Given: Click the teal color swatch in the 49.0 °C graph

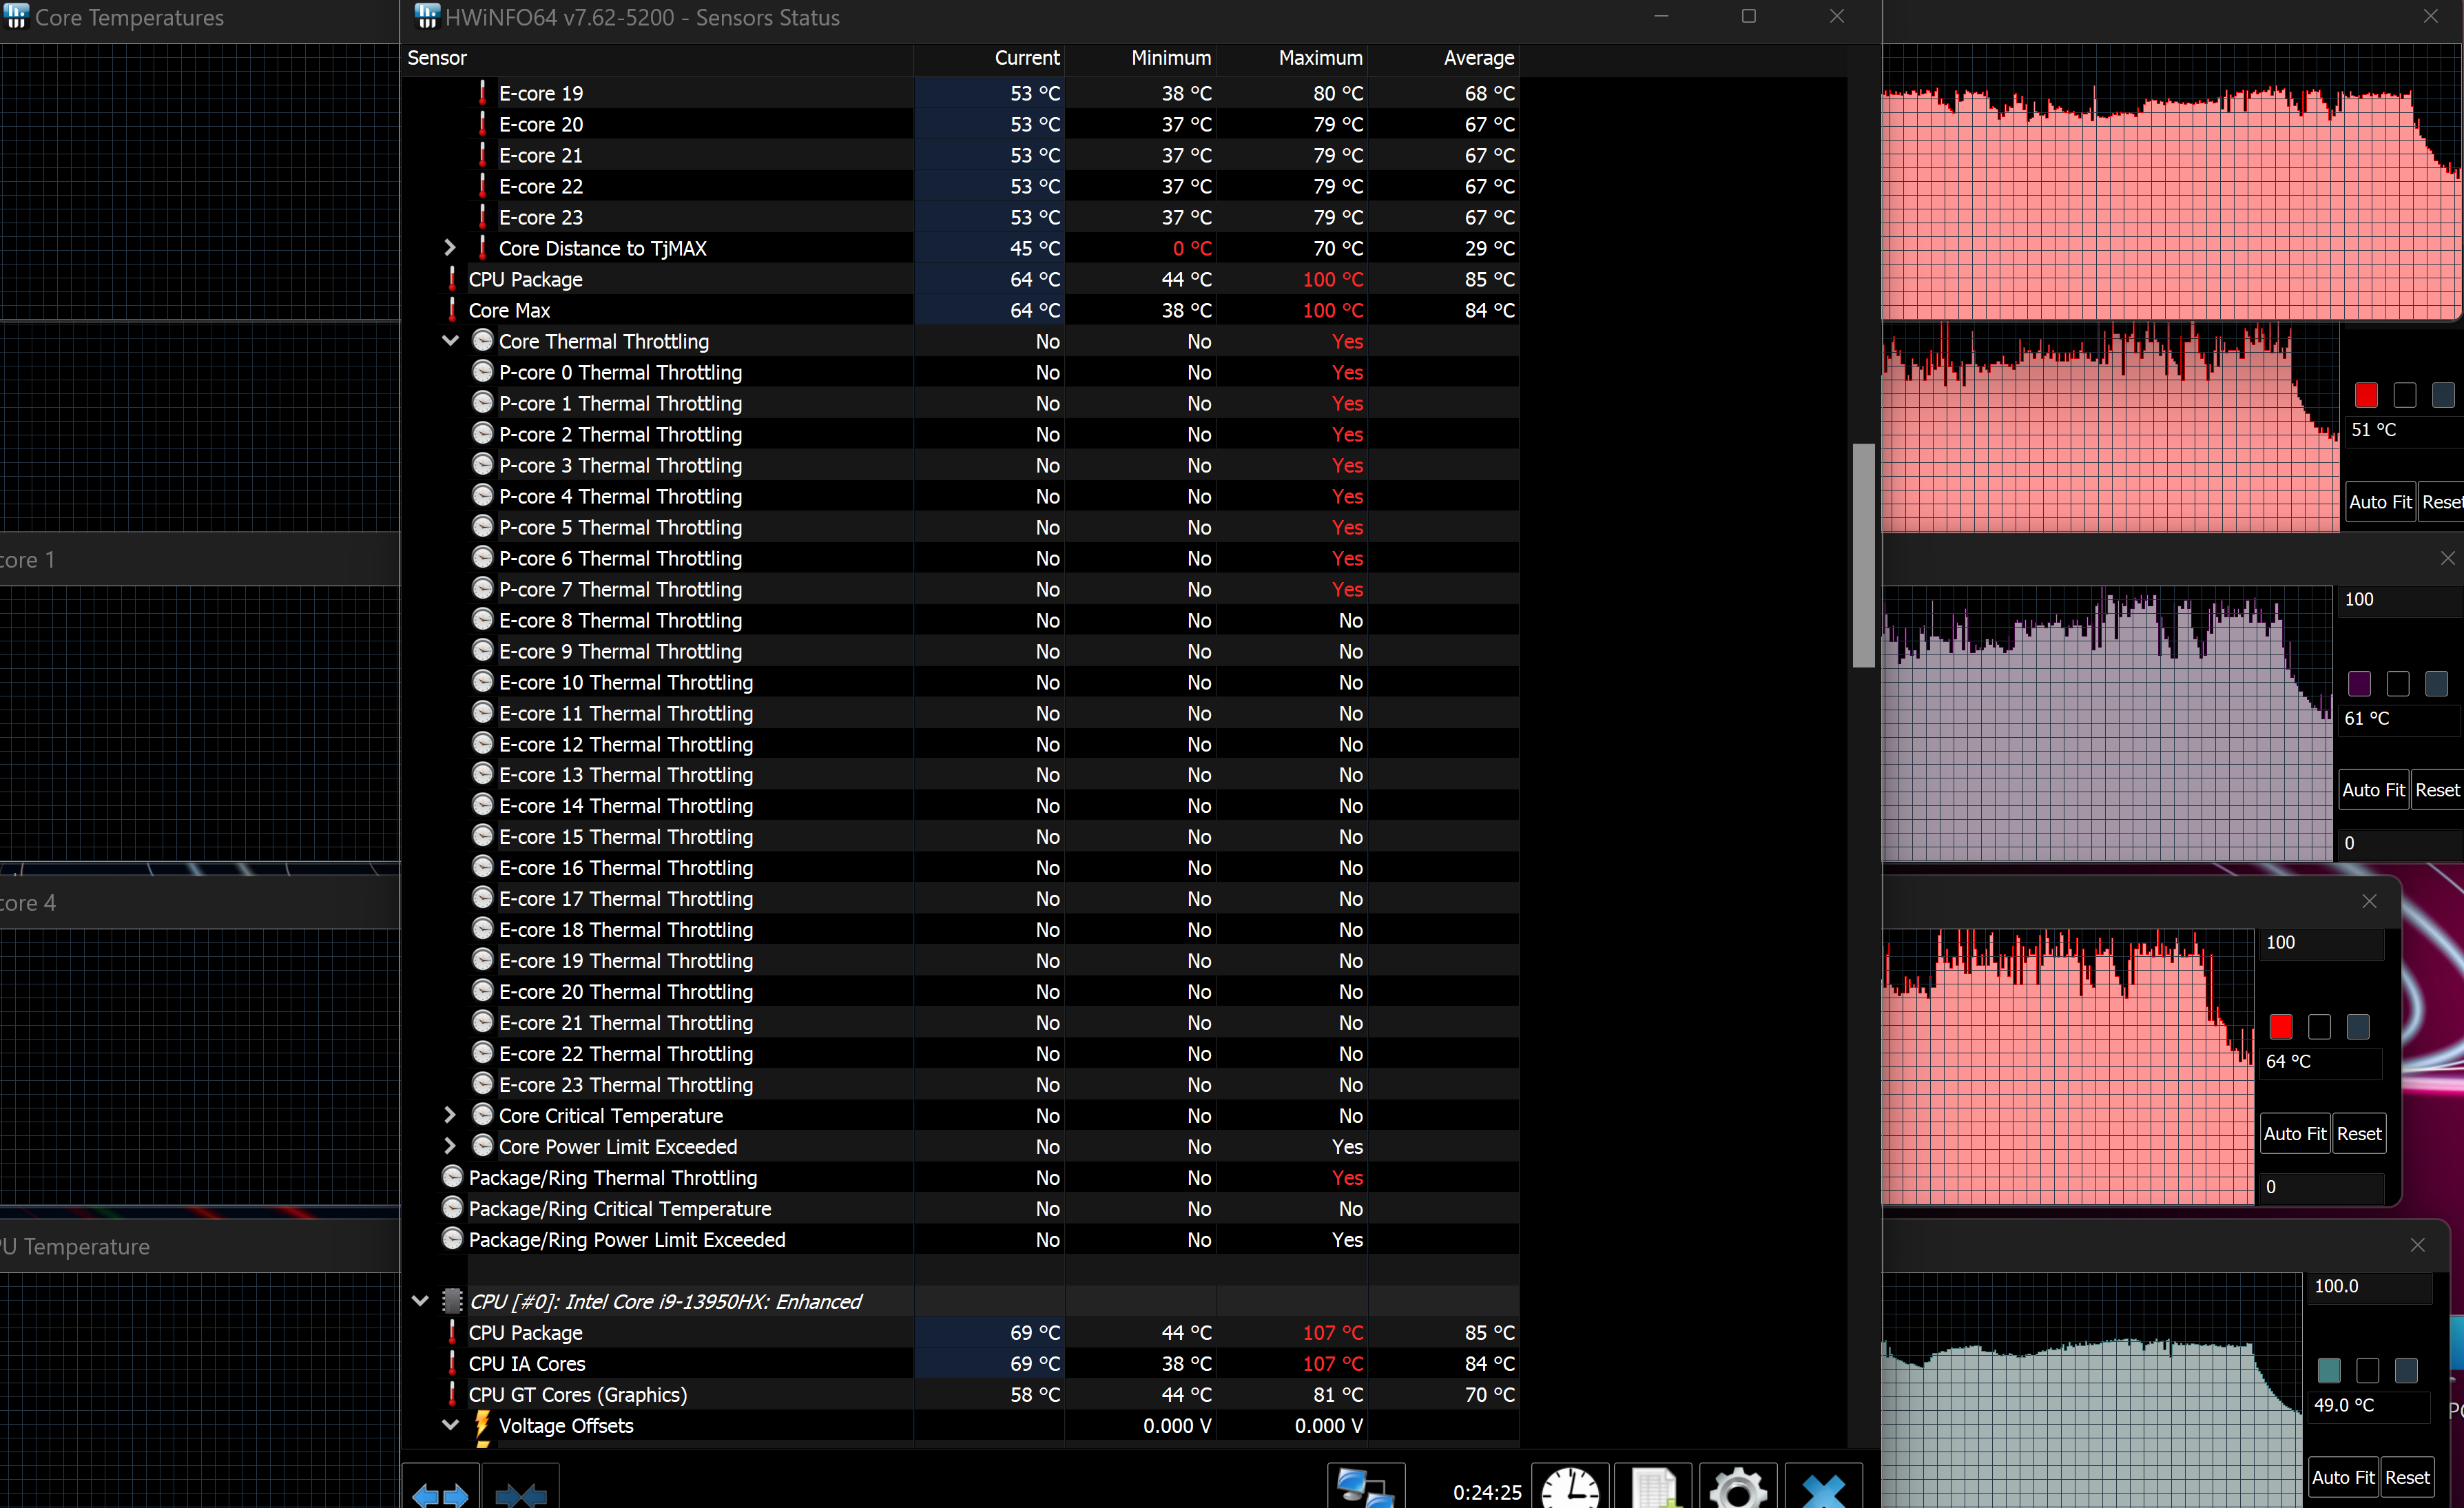Looking at the screenshot, I should pyautogui.click(x=2329, y=1371).
